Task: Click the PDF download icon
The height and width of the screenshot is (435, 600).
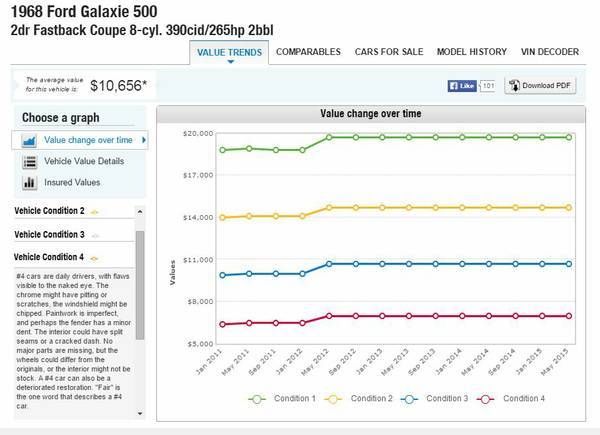Action: click(x=514, y=86)
